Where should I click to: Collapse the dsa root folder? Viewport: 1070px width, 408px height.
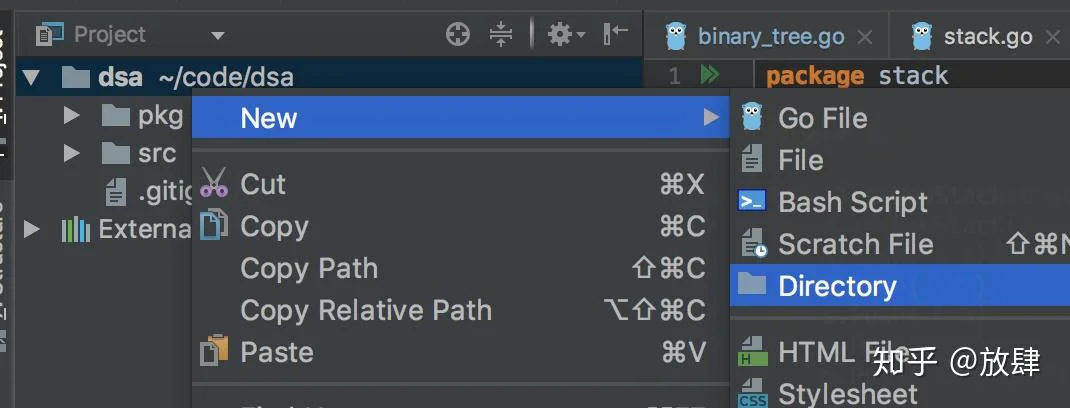[x=31, y=77]
